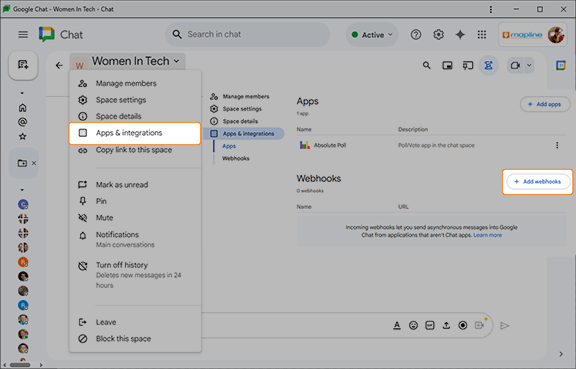Screen dimensions: 576x369
Task: Click the help question mark icon
Action: 416,35
